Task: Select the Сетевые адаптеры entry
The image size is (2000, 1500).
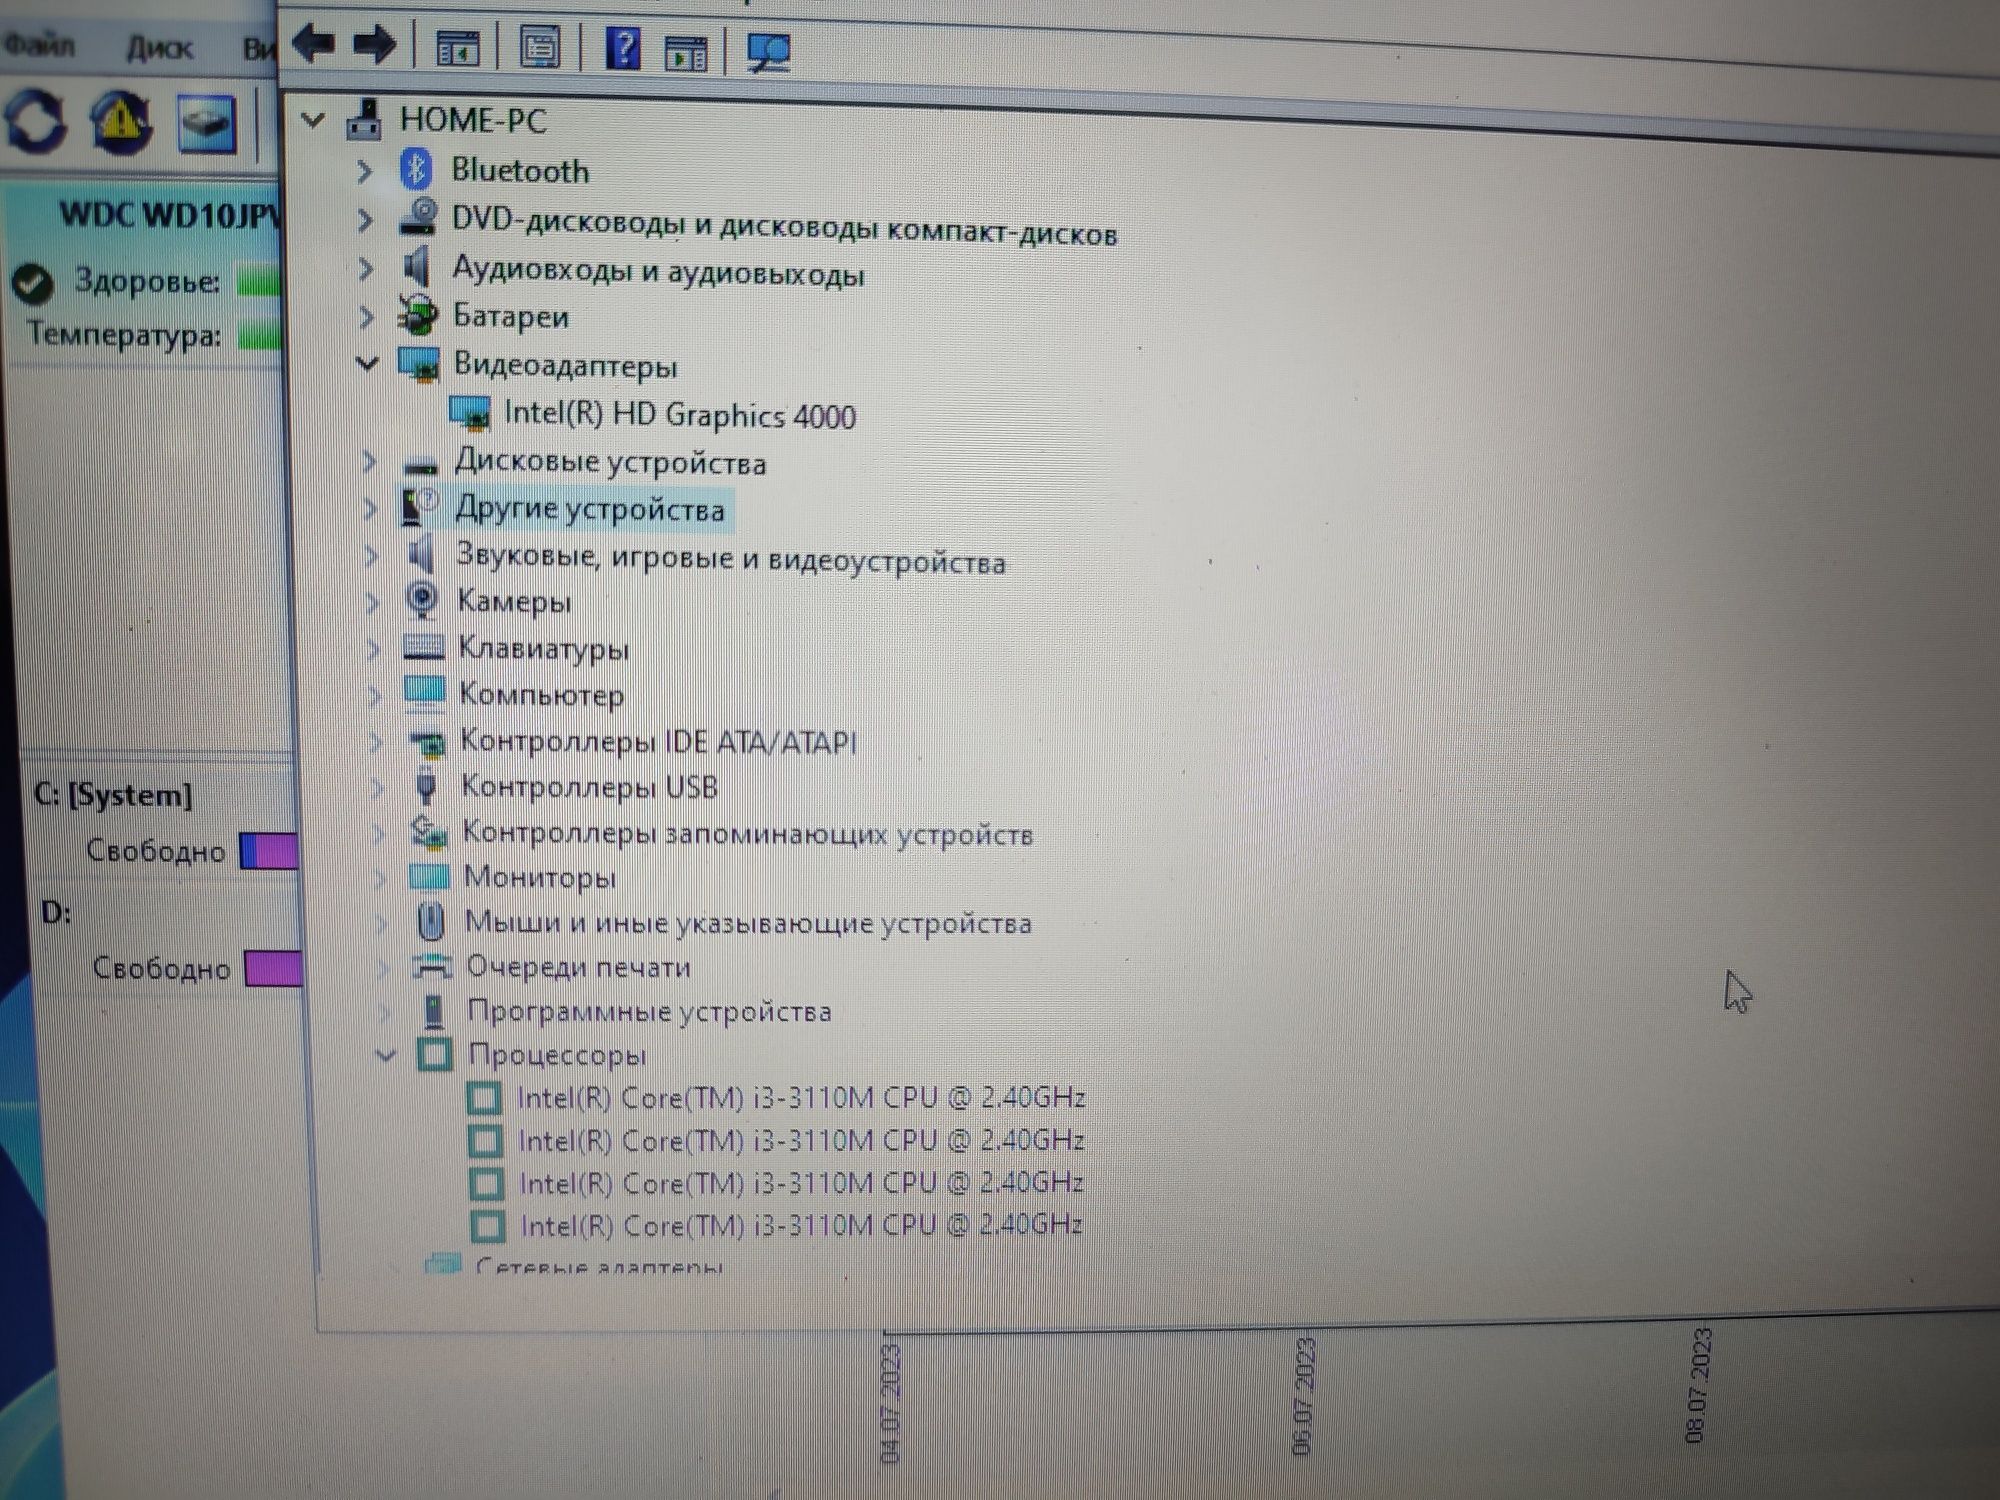Action: click(599, 1265)
